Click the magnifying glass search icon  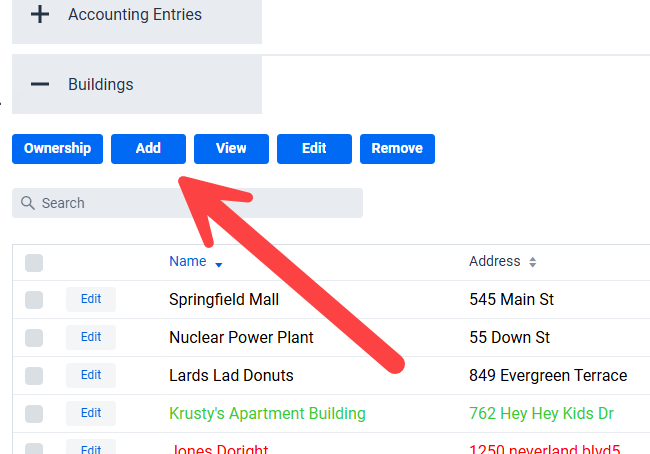[28, 203]
